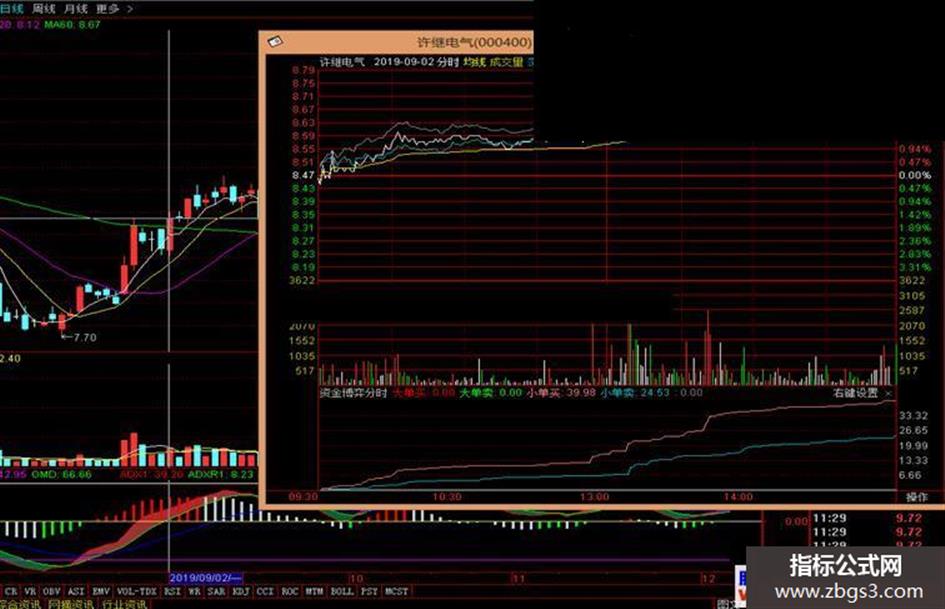Open the 更多 period options
The height and width of the screenshot is (609, 945).
tap(107, 8)
